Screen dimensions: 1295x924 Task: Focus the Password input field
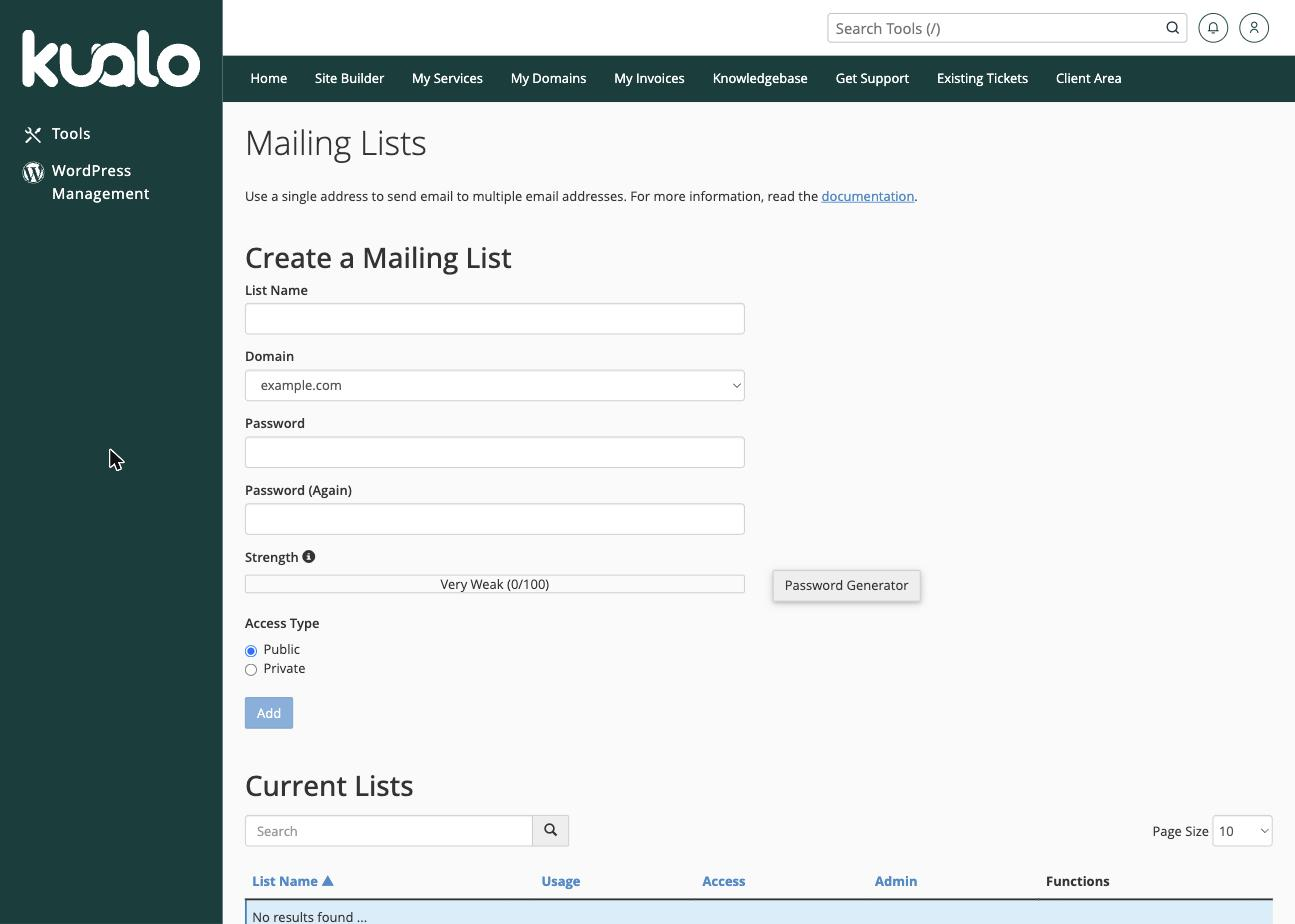tap(495, 452)
